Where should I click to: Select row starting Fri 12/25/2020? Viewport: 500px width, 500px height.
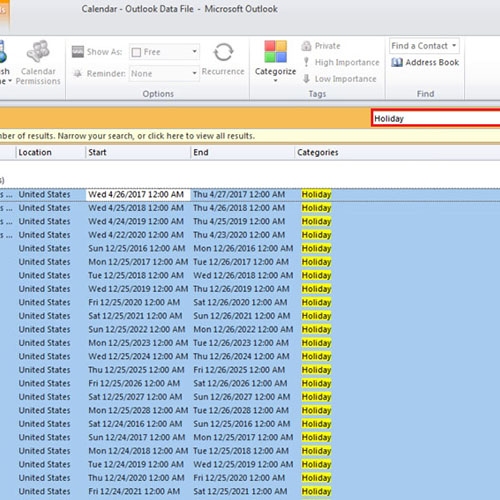click(x=250, y=303)
